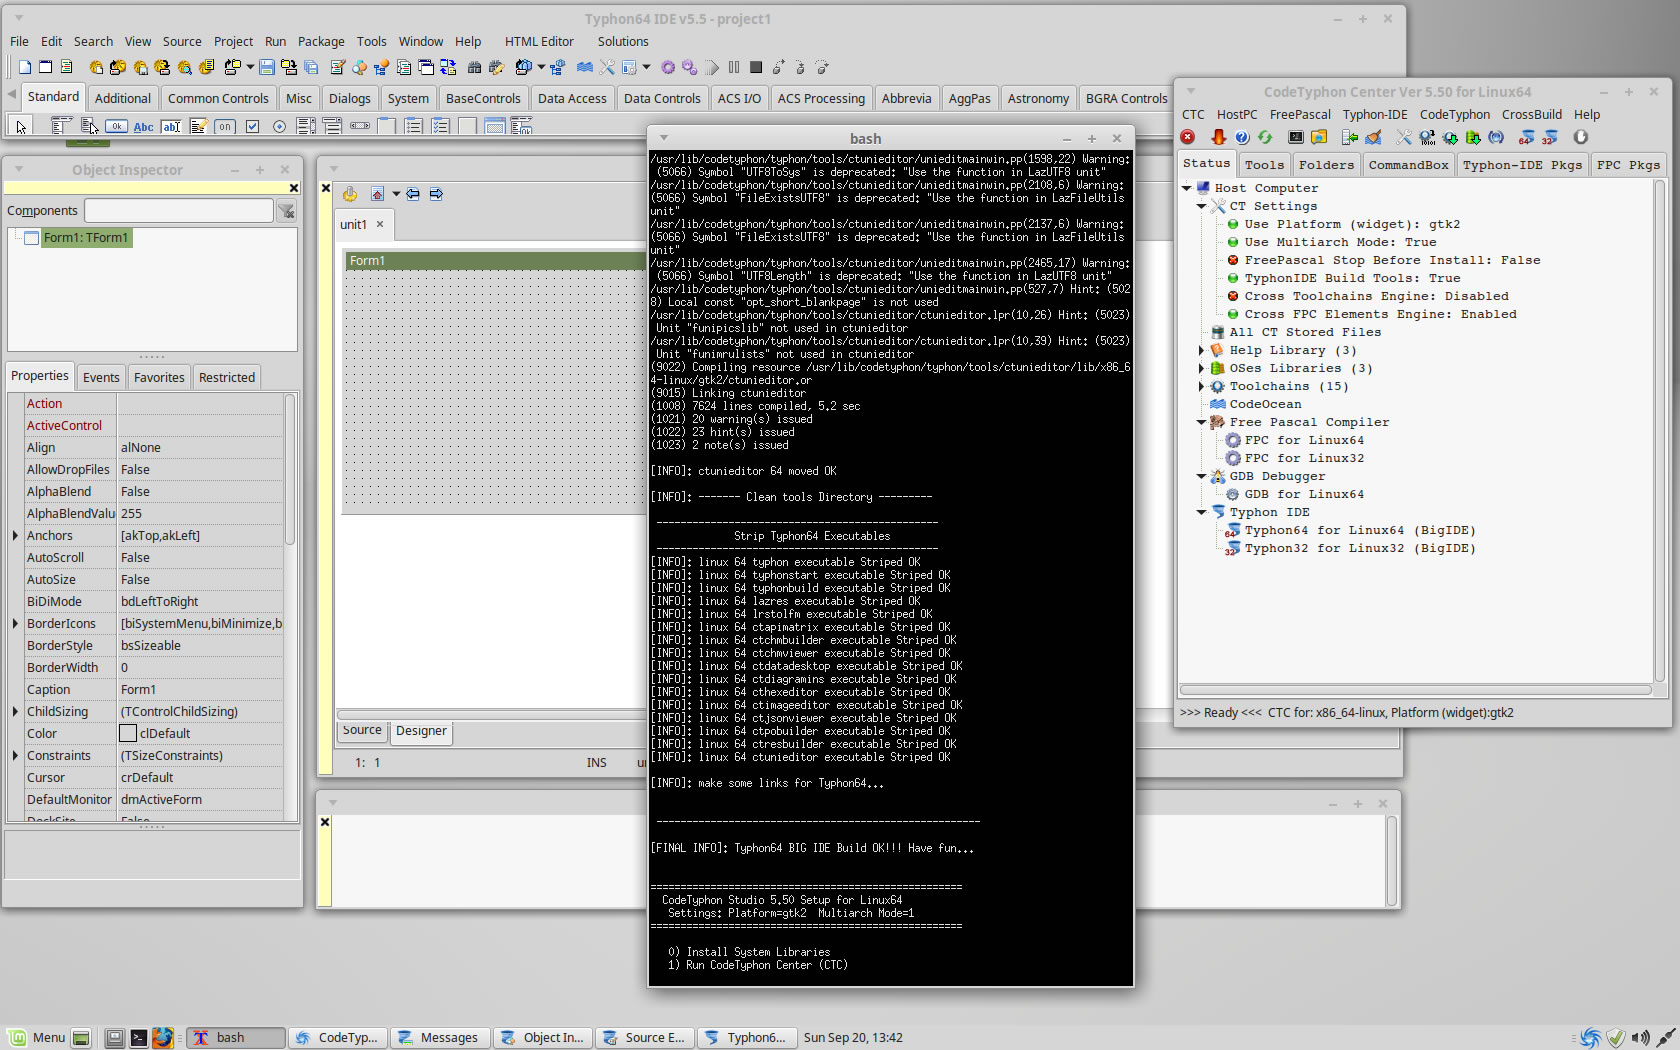Expand the OSes Libraries (3) node
1680x1050 pixels.
(1202, 368)
